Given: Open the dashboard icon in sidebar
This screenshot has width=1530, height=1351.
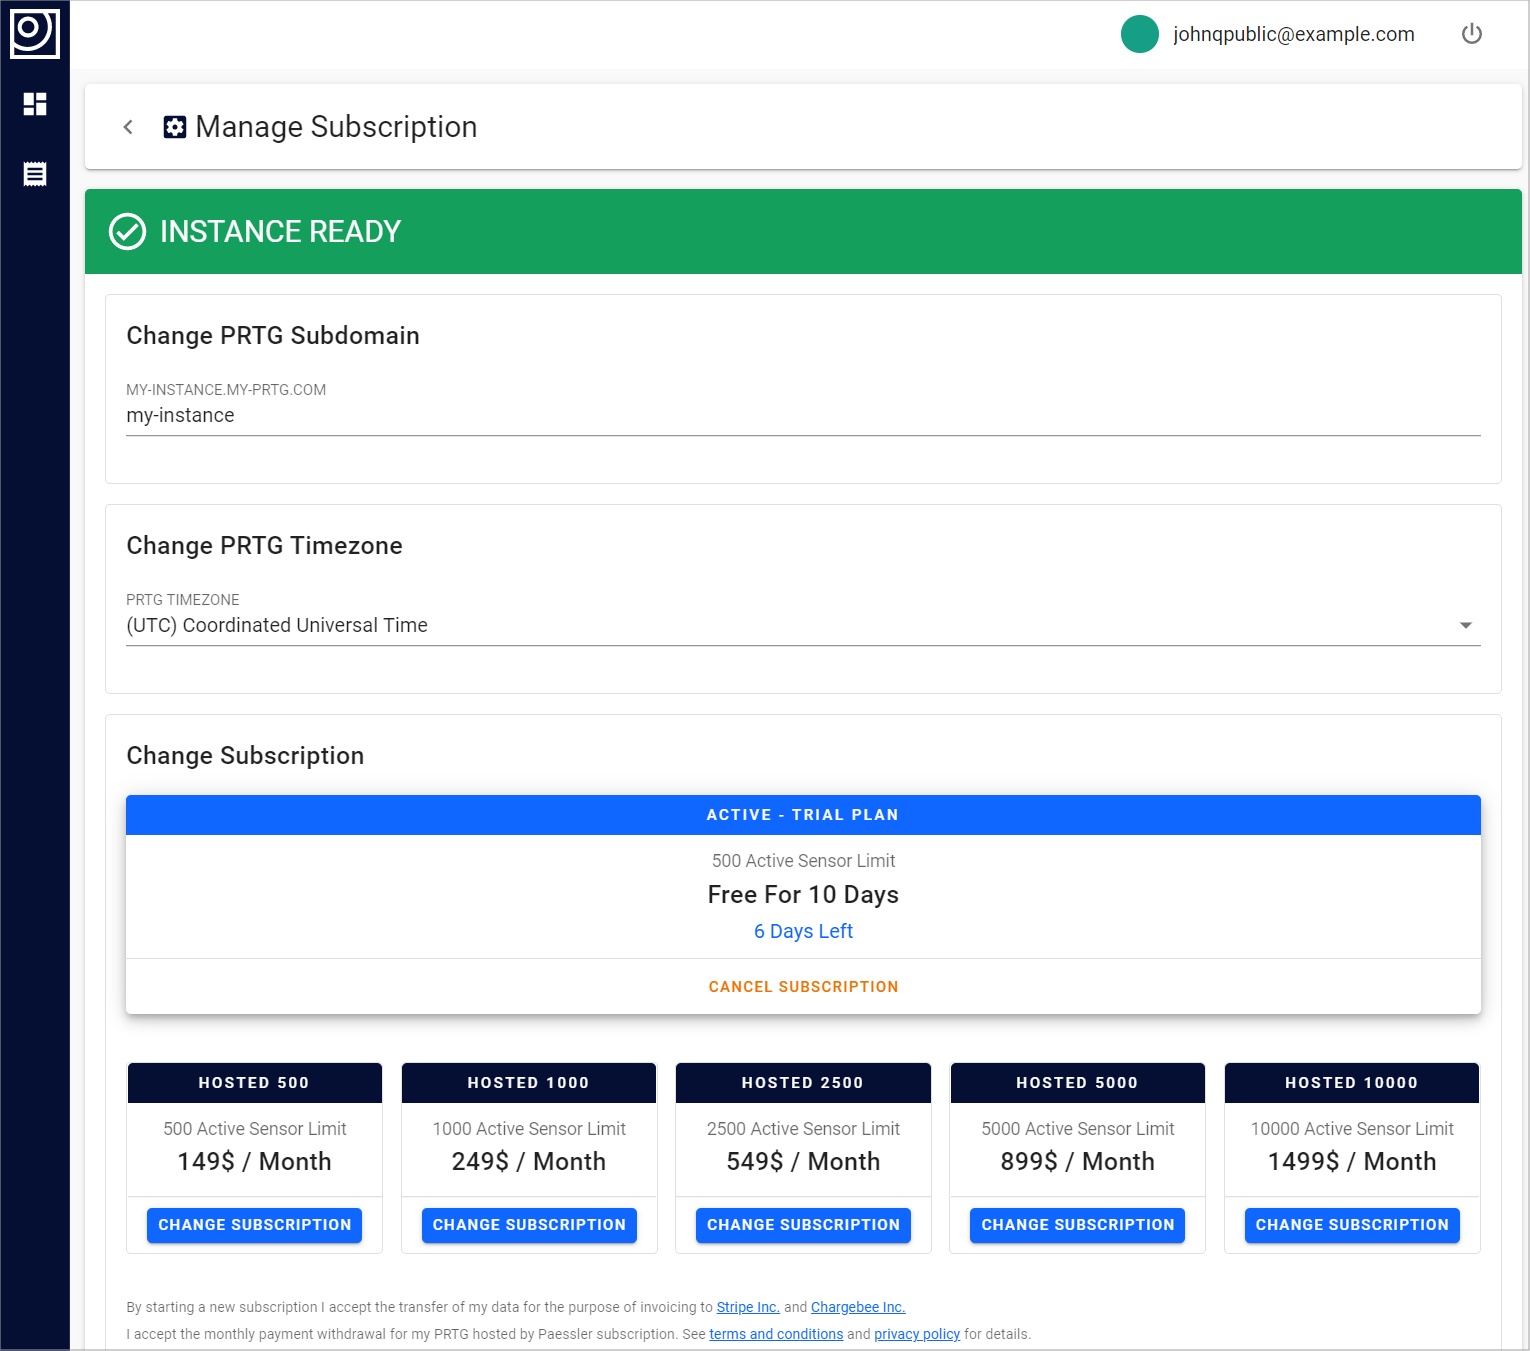Looking at the screenshot, I should tap(35, 104).
